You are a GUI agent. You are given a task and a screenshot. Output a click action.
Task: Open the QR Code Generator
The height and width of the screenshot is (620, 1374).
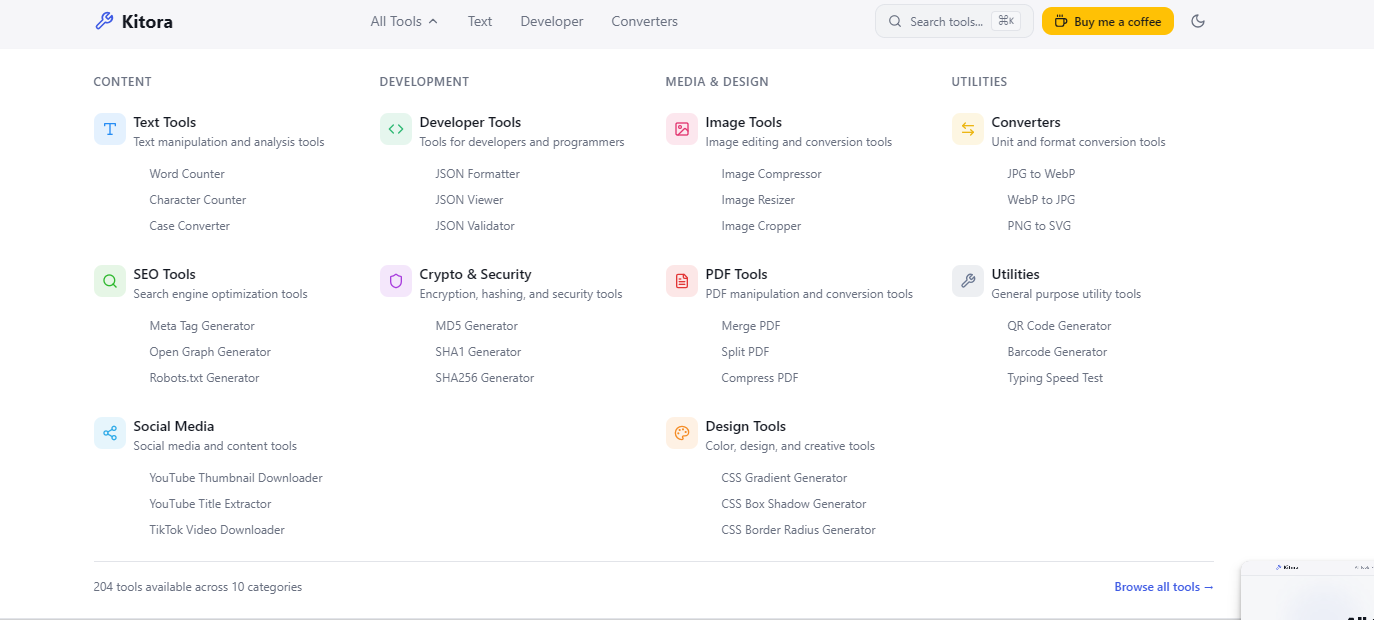(1059, 326)
